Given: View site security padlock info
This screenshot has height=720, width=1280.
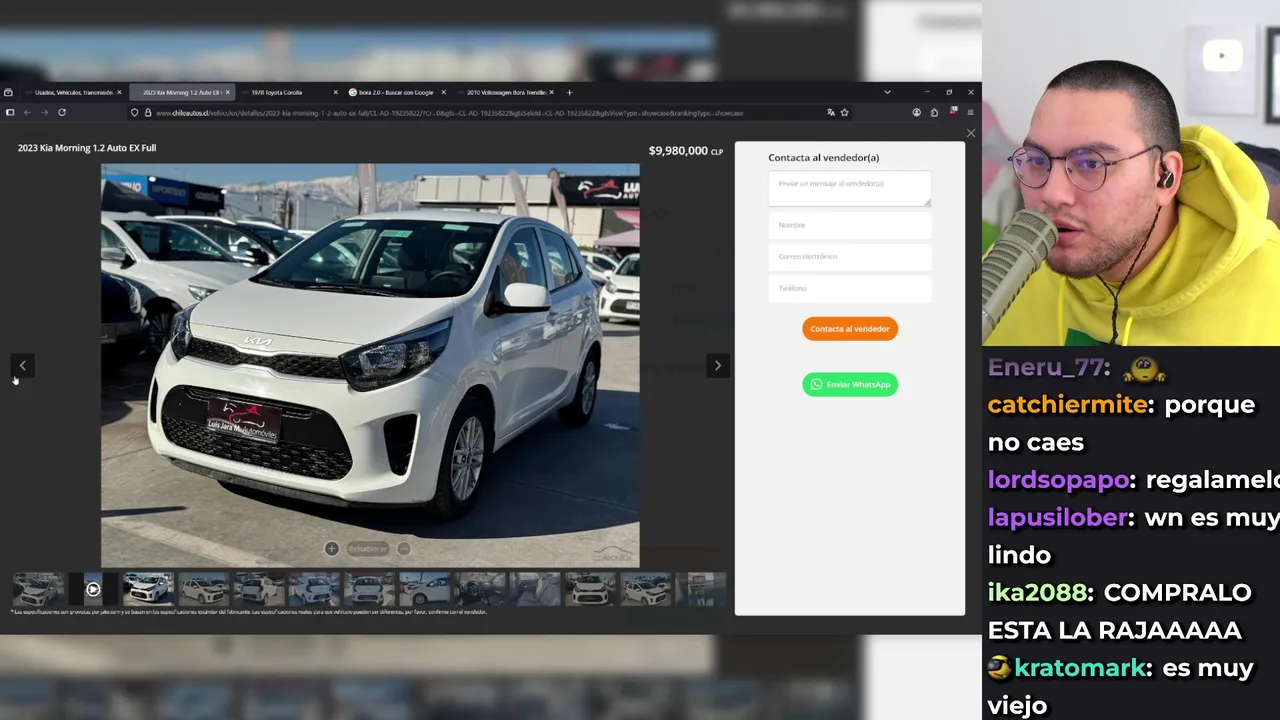Looking at the screenshot, I should (147, 113).
